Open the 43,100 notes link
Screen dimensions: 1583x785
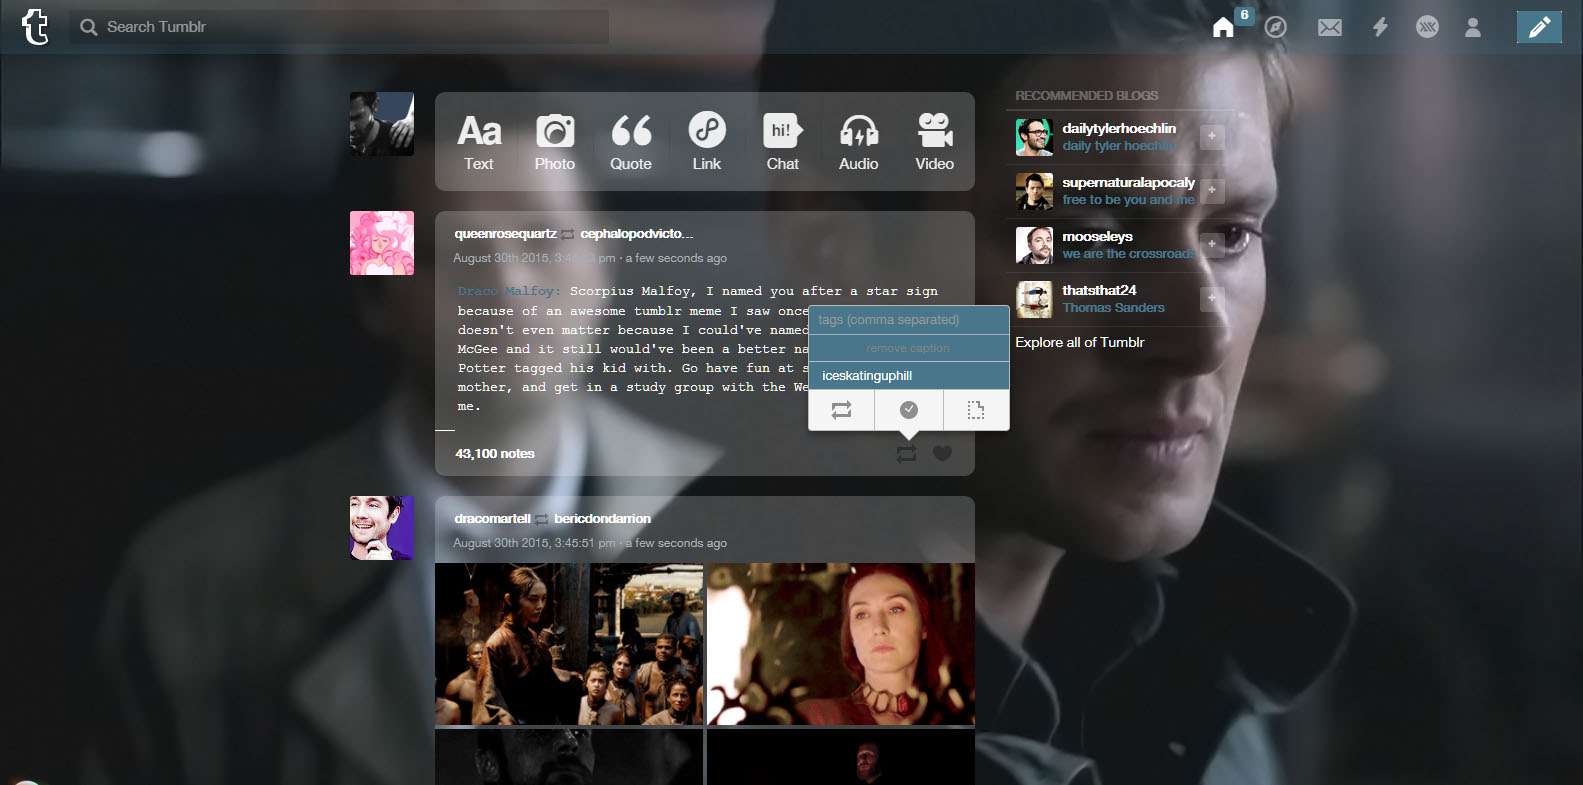[495, 454]
